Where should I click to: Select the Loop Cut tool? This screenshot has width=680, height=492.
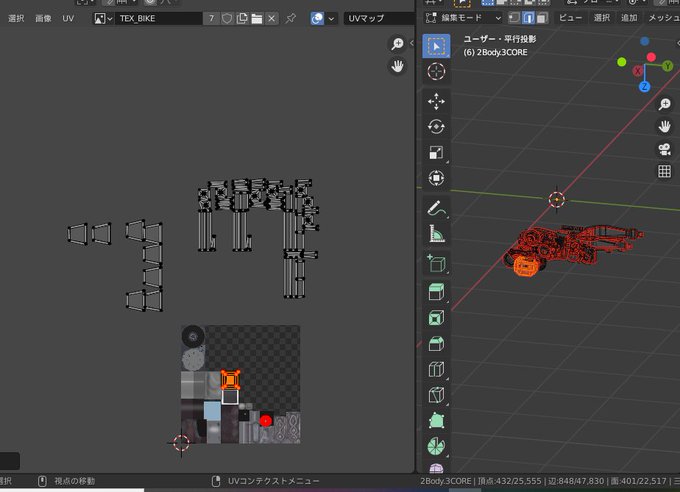click(436, 369)
